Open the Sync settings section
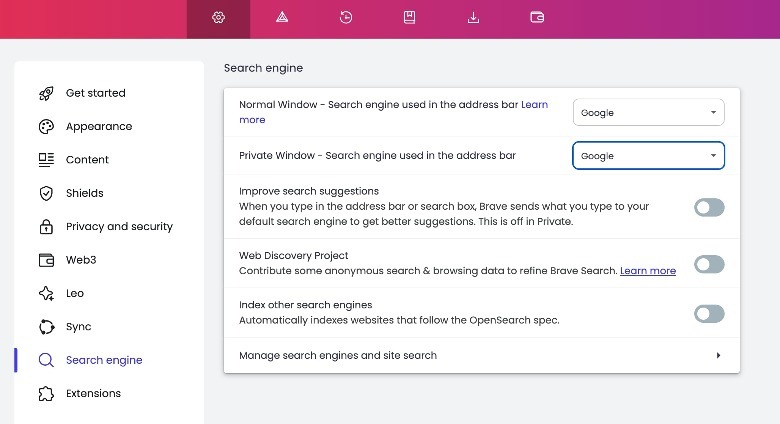The height and width of the screenshot is (424, 780). 79,327
